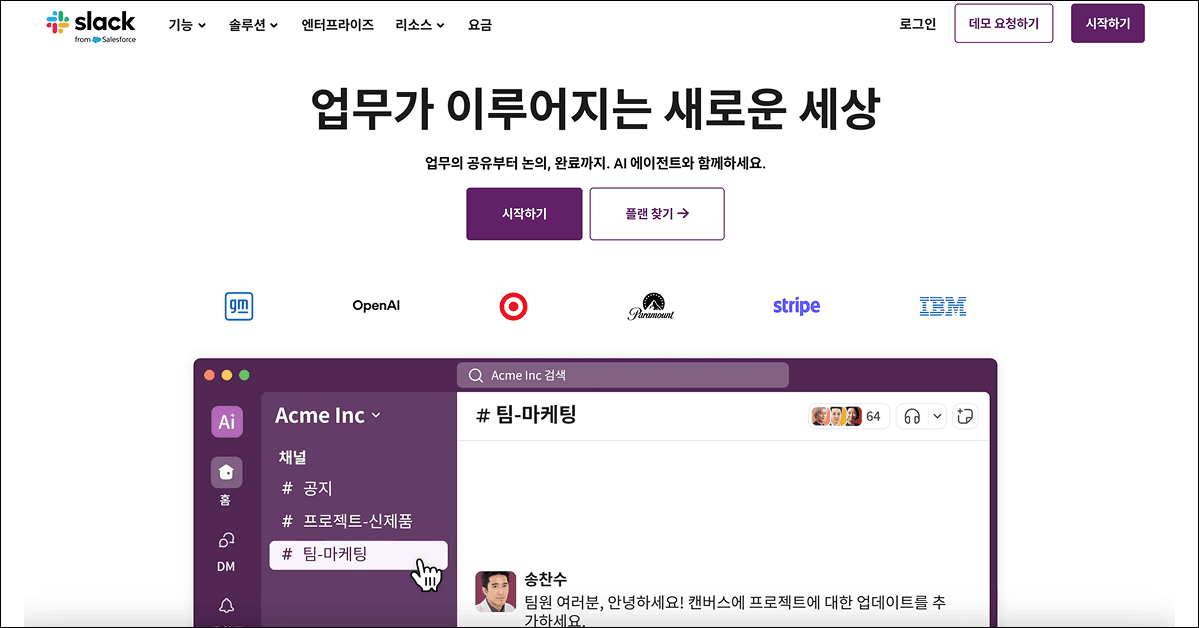This screenshot has height=628, width=1199.
Task: Expand the 솔루션 dropdown menu
Action: coord(253,25)
